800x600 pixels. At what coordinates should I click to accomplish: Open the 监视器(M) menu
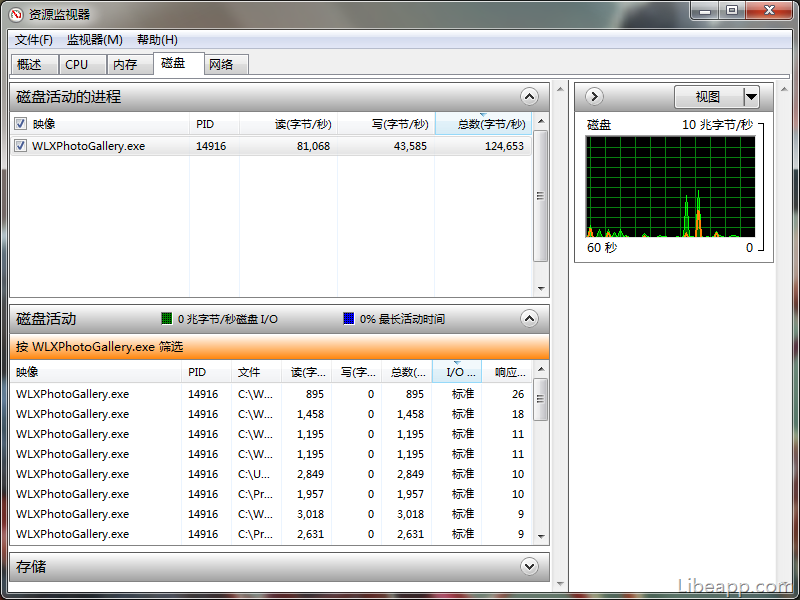pos(94,40)
